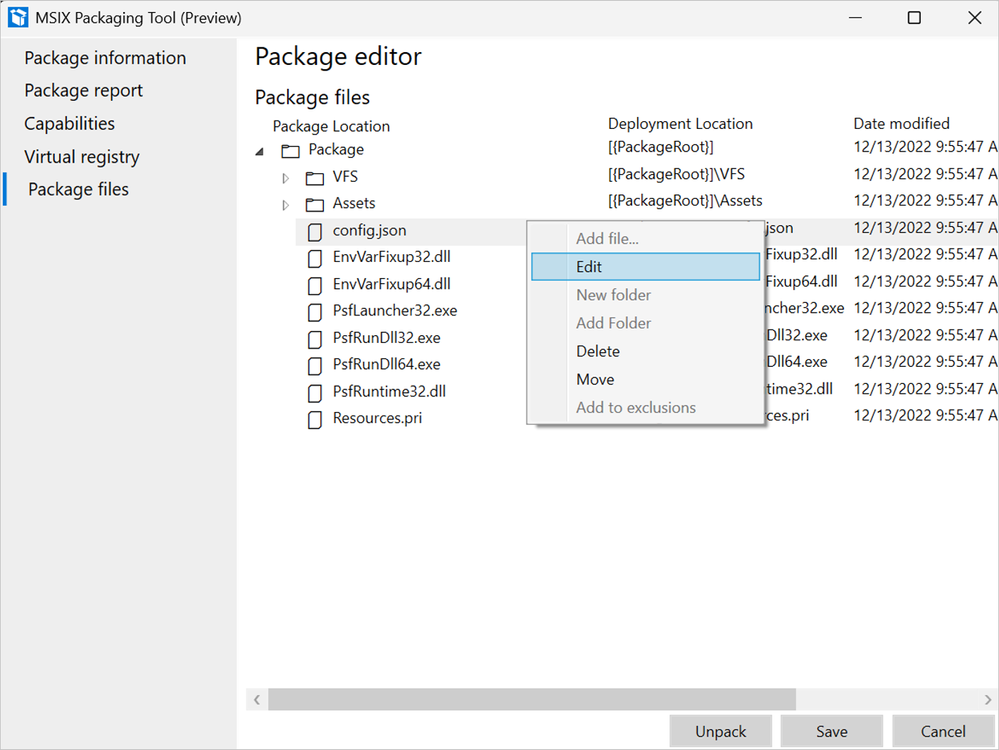Viewport: 999px width, 750px height.
Task: Click the [{PackageRoot}]\VFS deployment location
Action: (x=676, y=174)
